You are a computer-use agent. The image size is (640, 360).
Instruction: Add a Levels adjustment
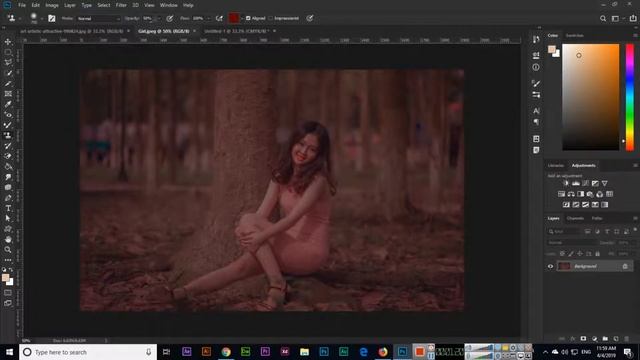(576, 183)
